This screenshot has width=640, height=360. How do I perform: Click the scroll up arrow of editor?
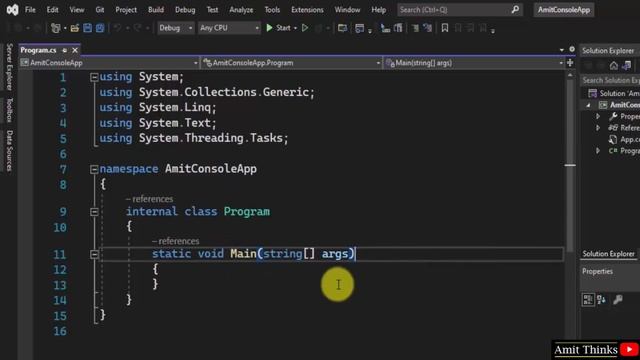[570, 75]
